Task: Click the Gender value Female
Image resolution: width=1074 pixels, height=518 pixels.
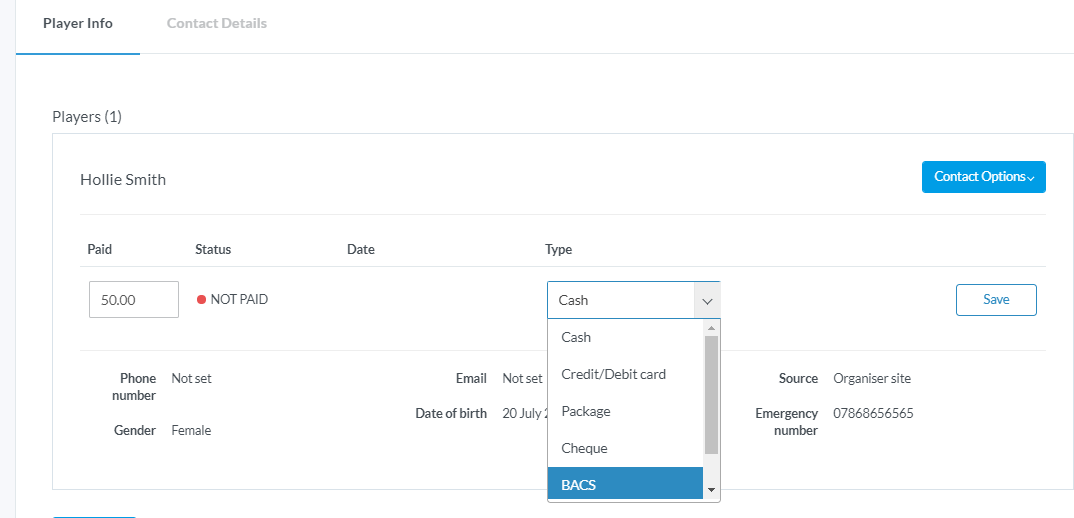Action: coord(191,430)
